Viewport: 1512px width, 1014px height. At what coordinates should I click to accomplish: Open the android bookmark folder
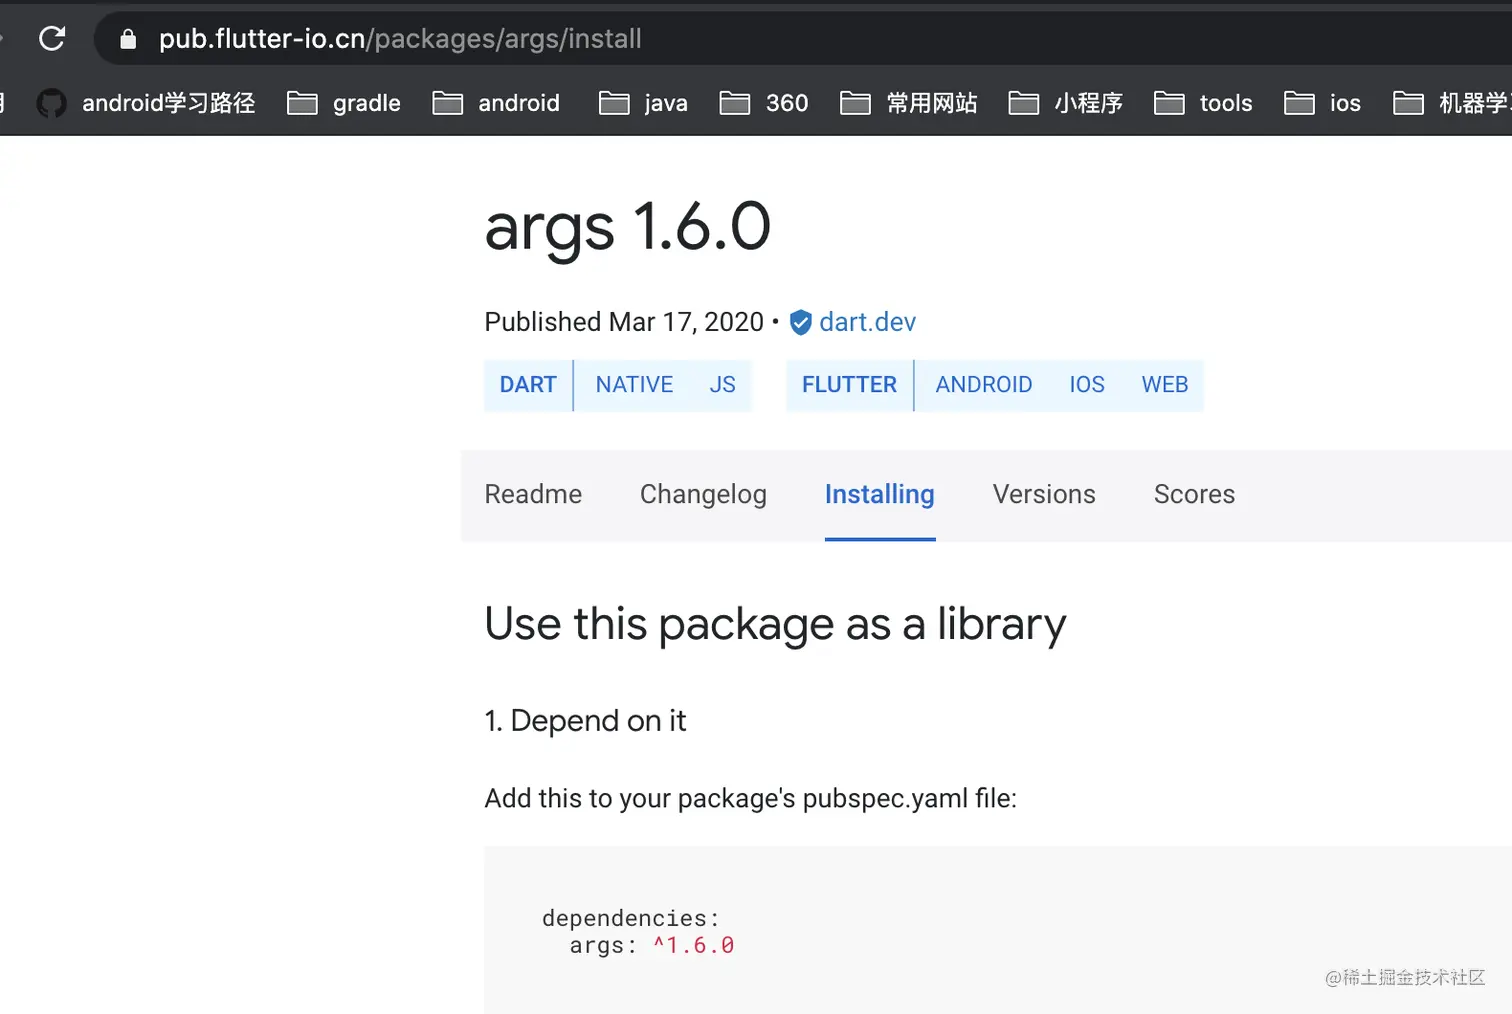[496, 103]
